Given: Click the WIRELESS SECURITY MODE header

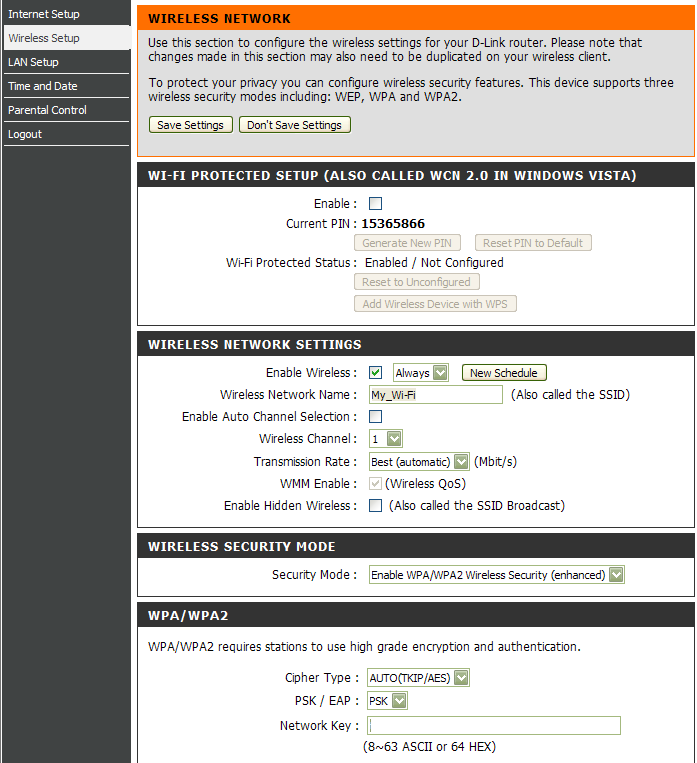Looking at the screenshot, I should (241, 546).
